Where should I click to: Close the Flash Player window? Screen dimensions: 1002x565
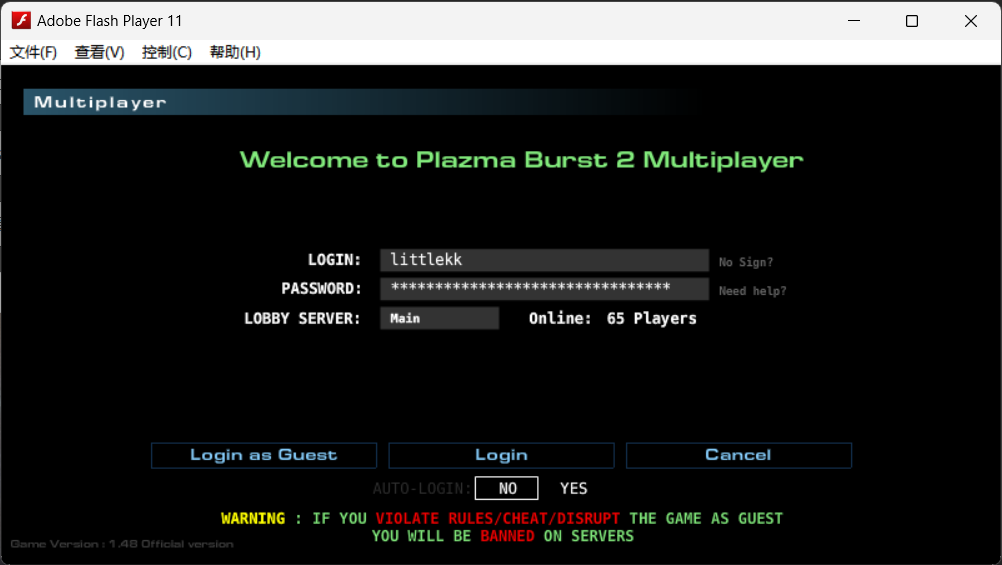[970, 20]
